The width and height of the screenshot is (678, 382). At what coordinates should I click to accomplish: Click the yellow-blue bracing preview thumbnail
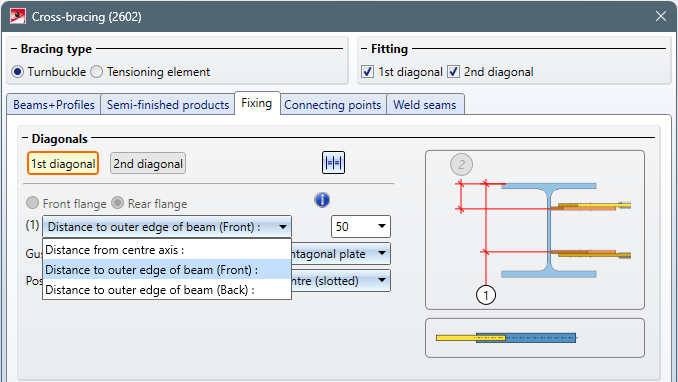coord(534,338)
